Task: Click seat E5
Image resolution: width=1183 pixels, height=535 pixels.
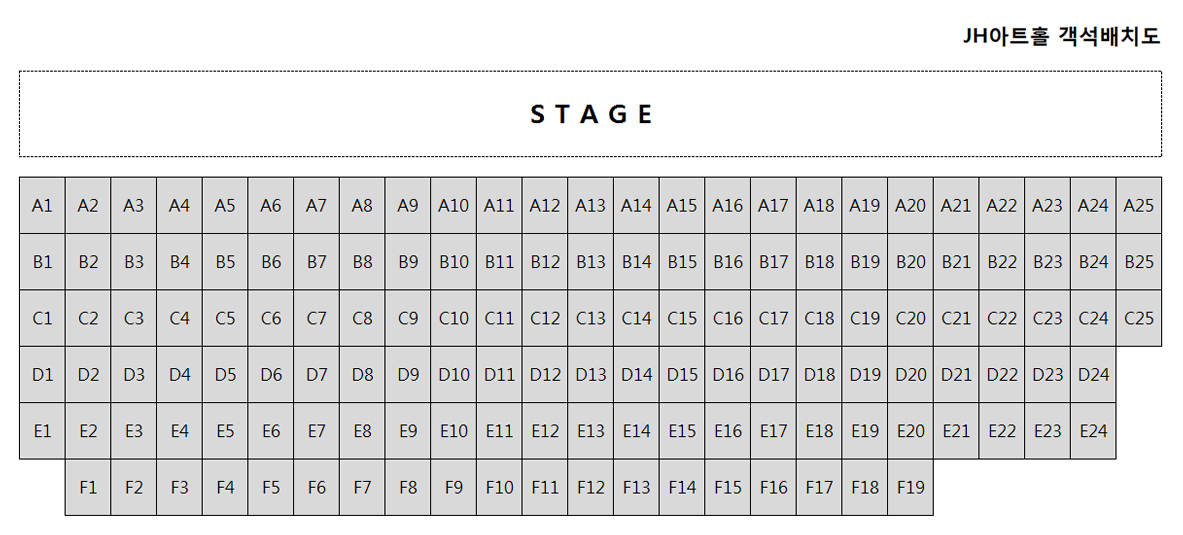Action: 225,431
